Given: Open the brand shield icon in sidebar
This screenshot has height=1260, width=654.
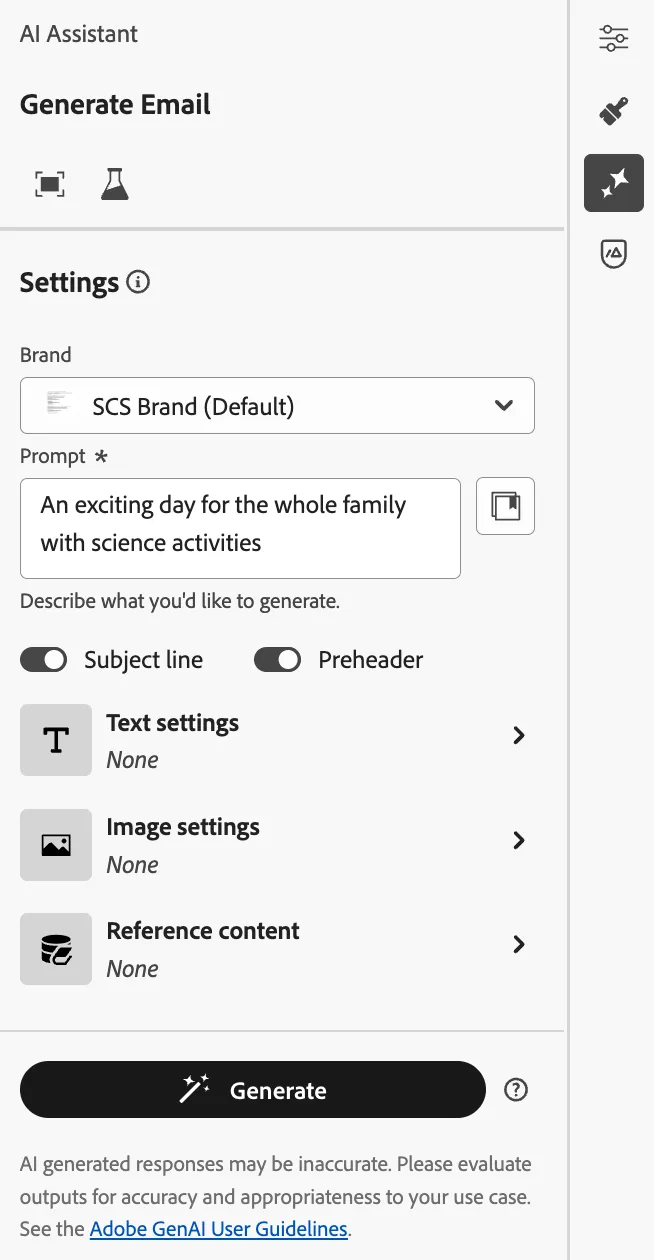Looking at the screenshot, I should (x=613, y=254).
